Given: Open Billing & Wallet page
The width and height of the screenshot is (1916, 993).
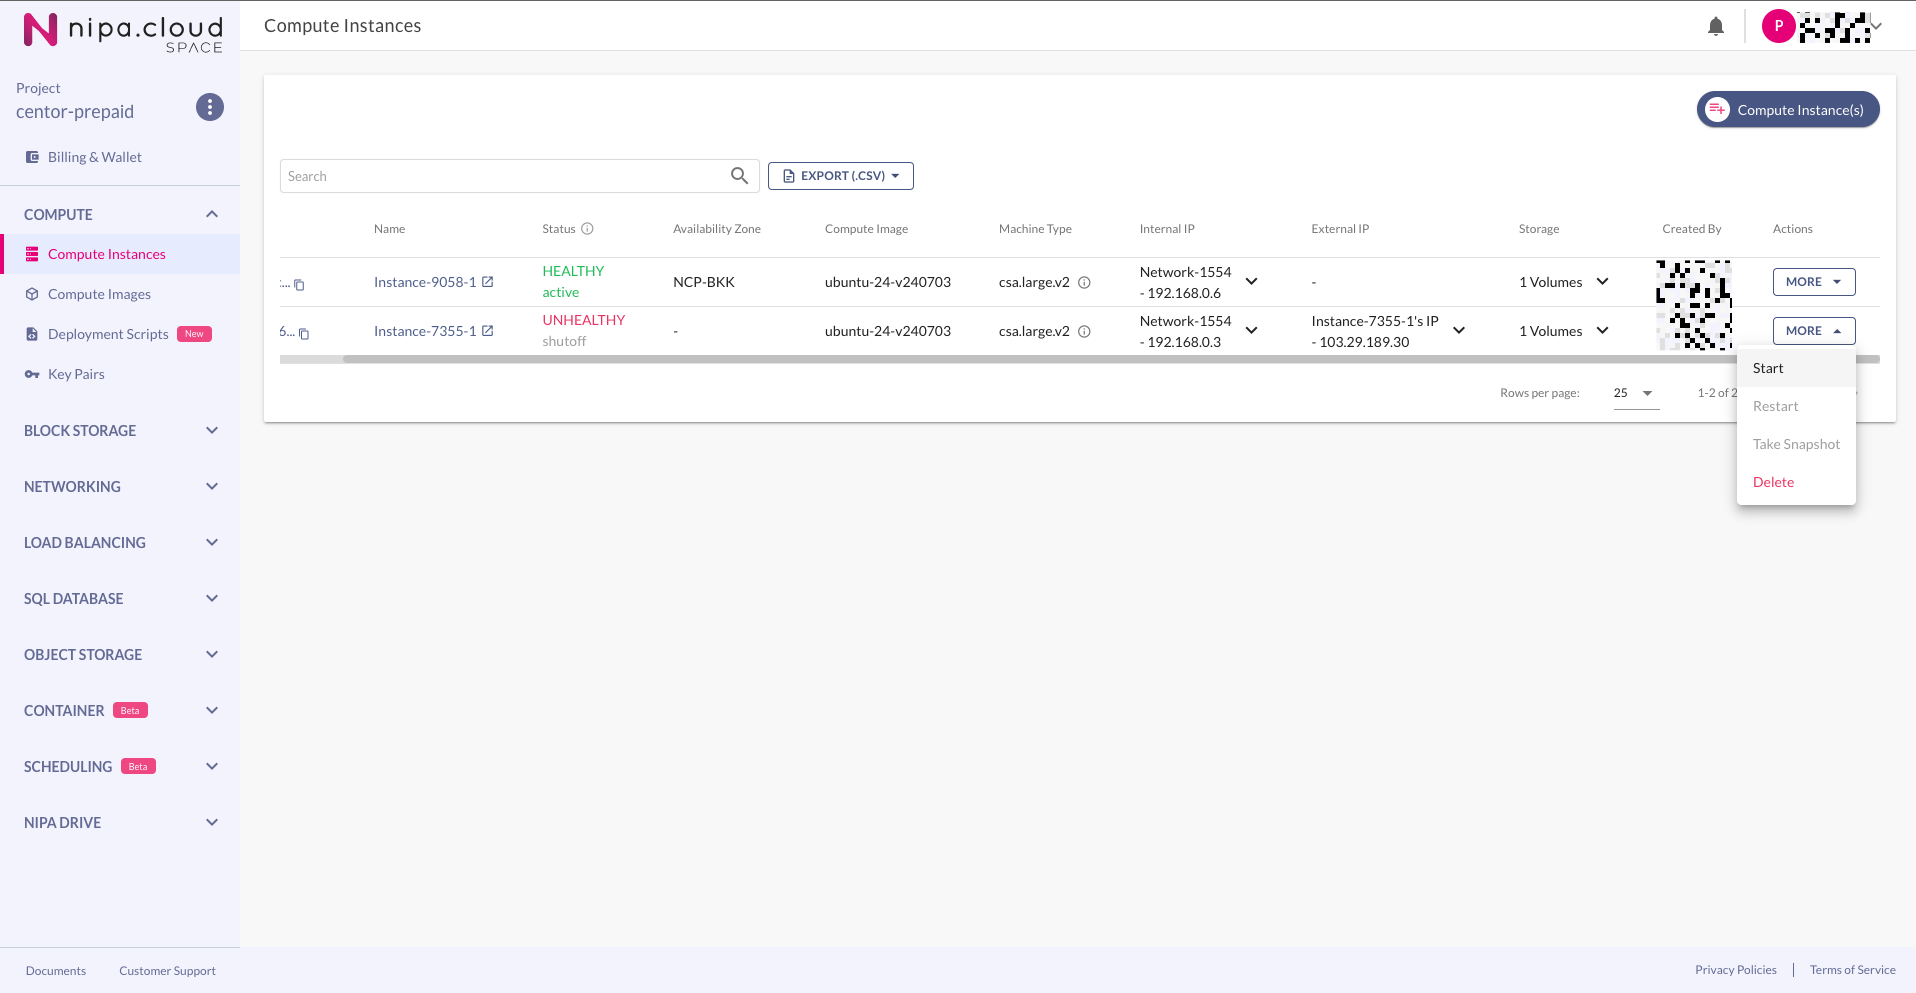Looking at the screenshot, I should pos(95,157).
